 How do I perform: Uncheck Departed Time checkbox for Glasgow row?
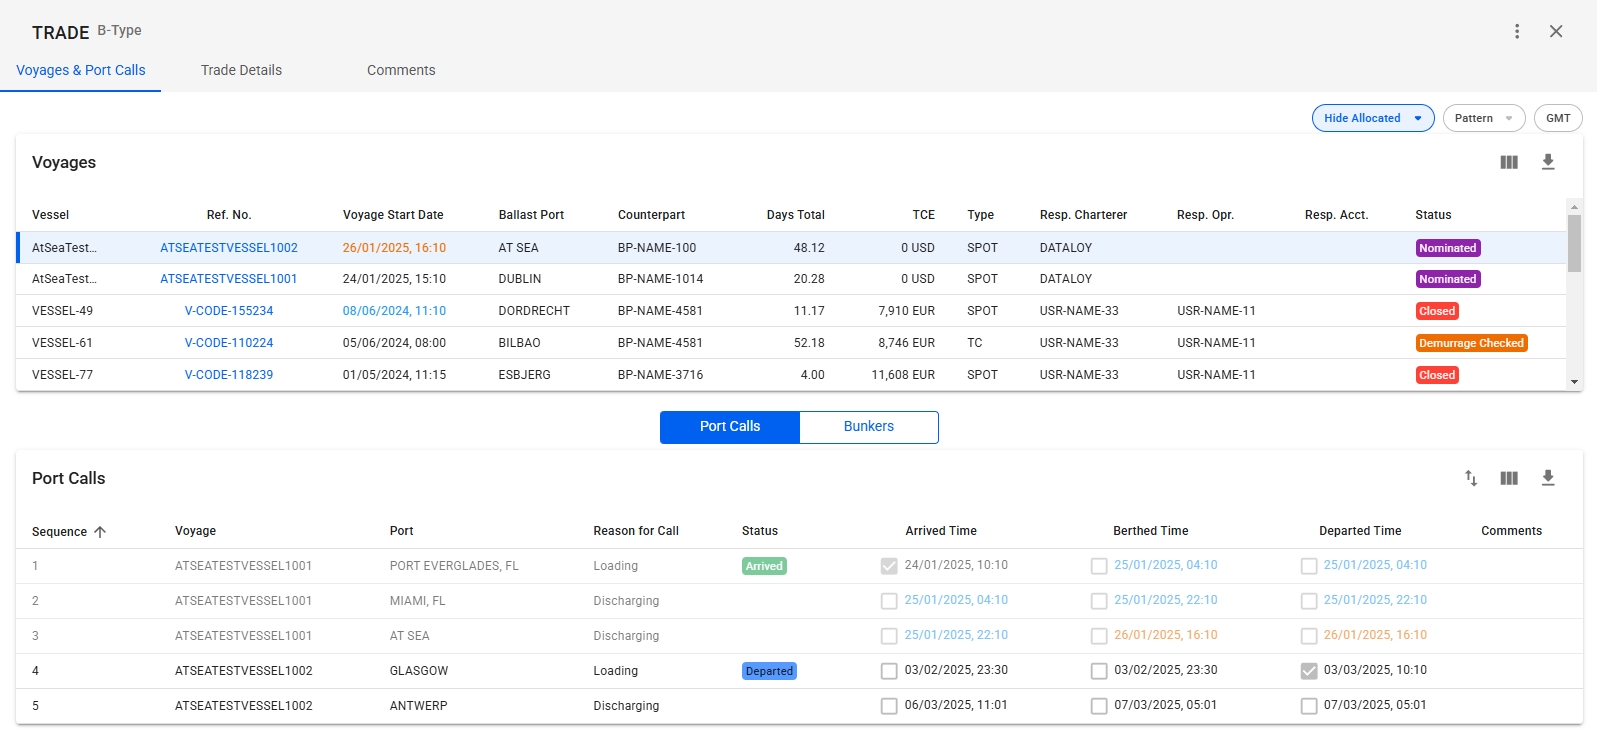point(1309,671)
